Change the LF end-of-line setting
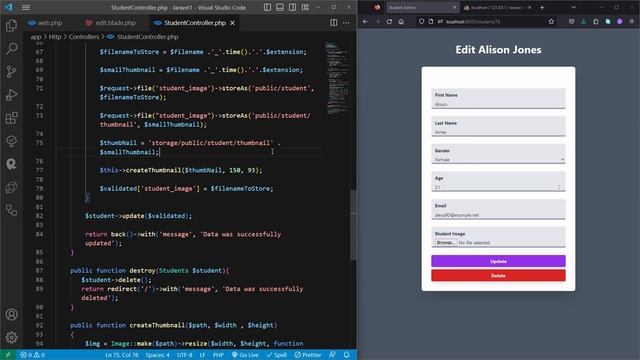This screenshot has height=360, width=640. click(x=202, y=355)
